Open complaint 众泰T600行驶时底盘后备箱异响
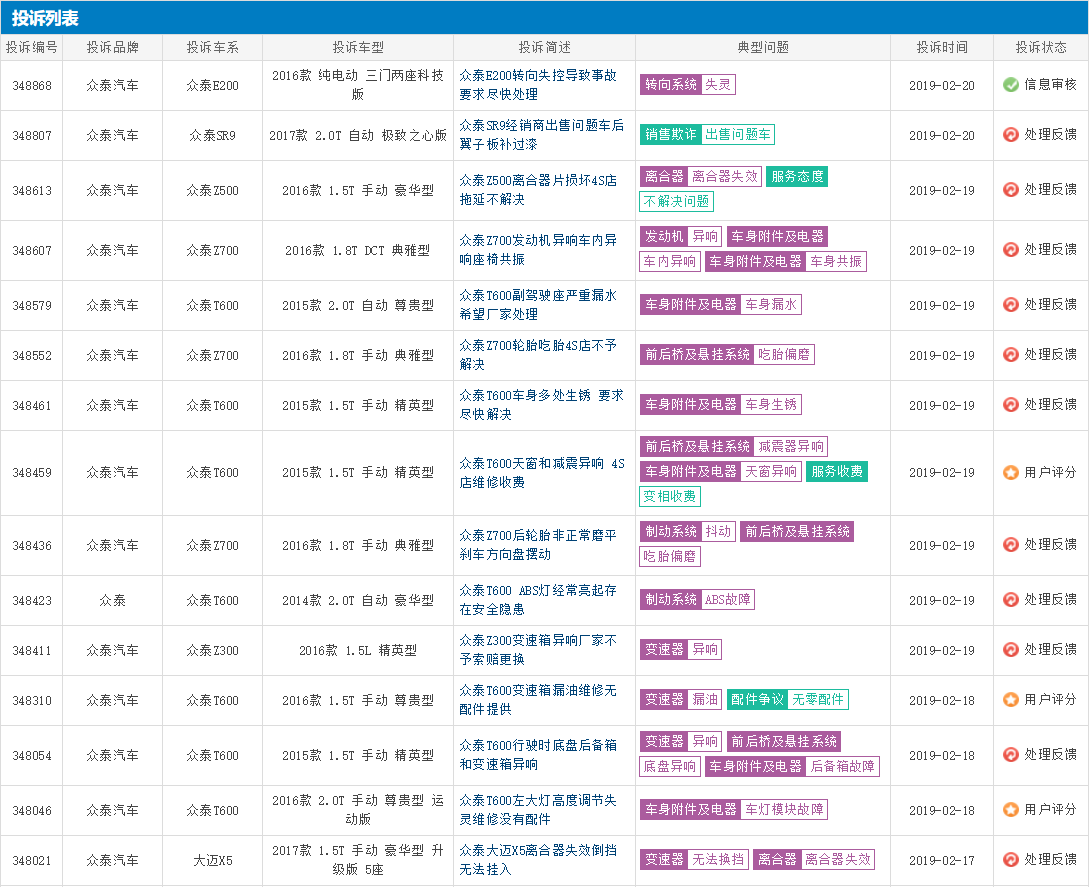 538,755
